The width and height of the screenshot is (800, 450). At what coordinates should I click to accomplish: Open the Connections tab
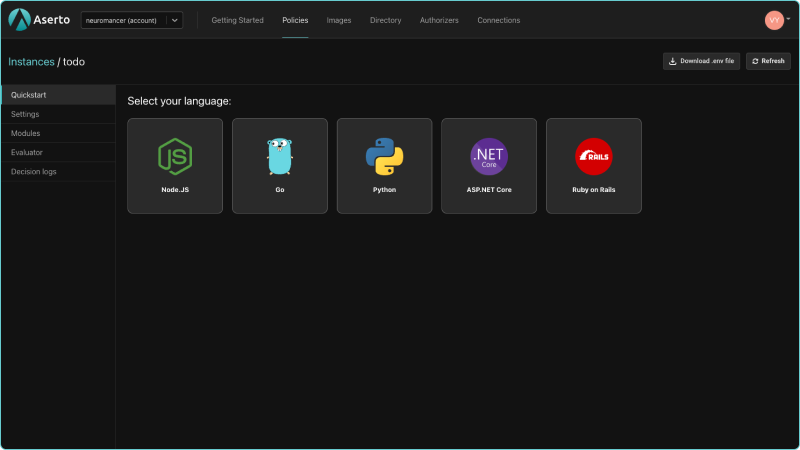coord(498,20)
